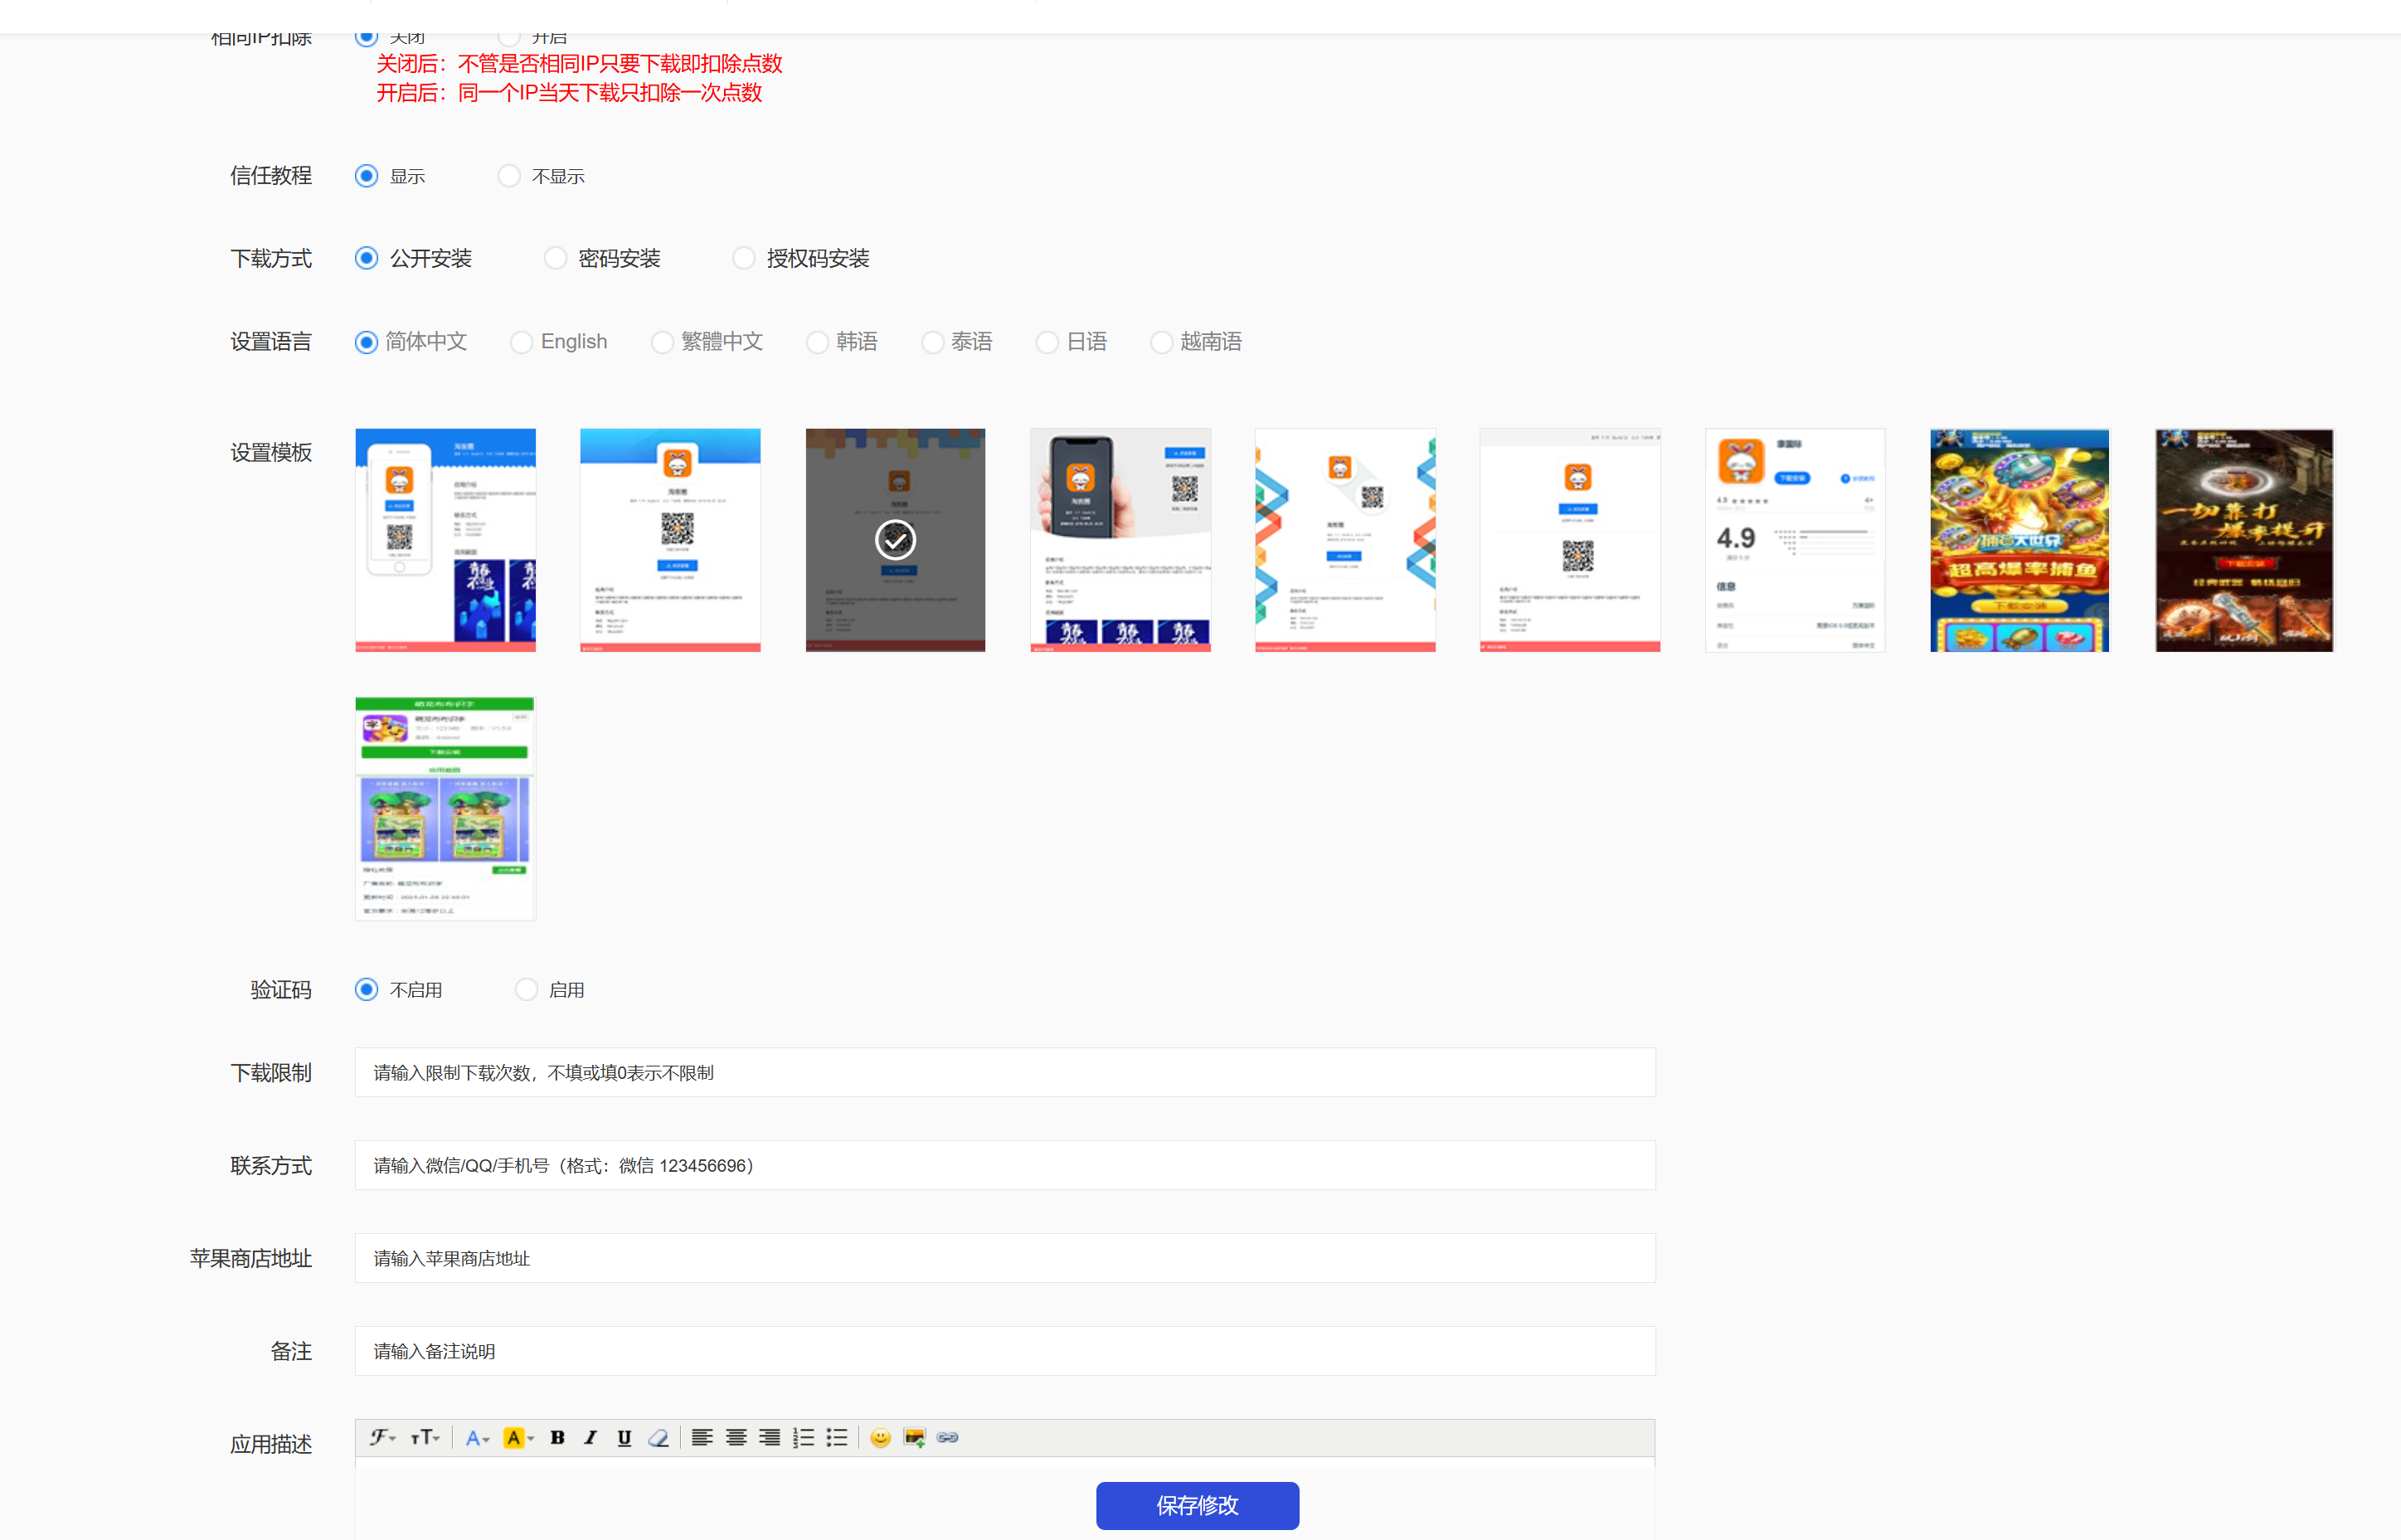
Task: Click the download limit input field
Action: [1004, 1073]
